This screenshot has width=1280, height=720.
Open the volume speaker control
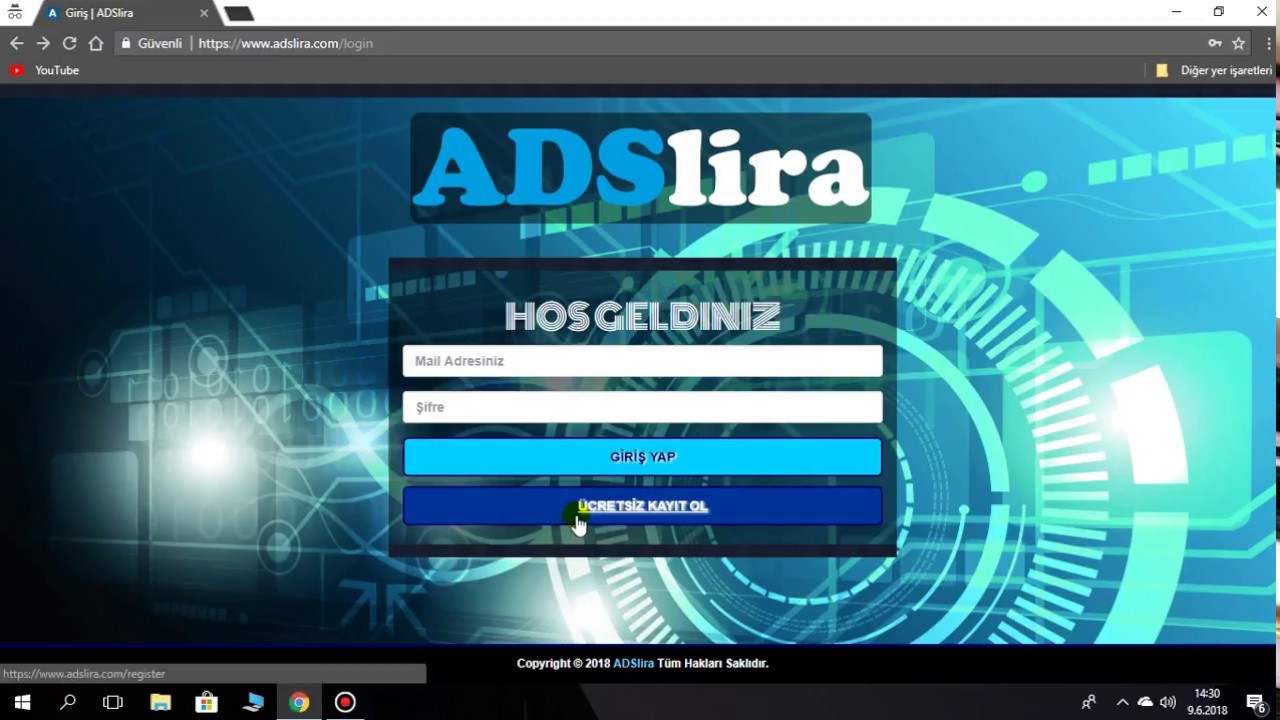(x=1168, y=702)
